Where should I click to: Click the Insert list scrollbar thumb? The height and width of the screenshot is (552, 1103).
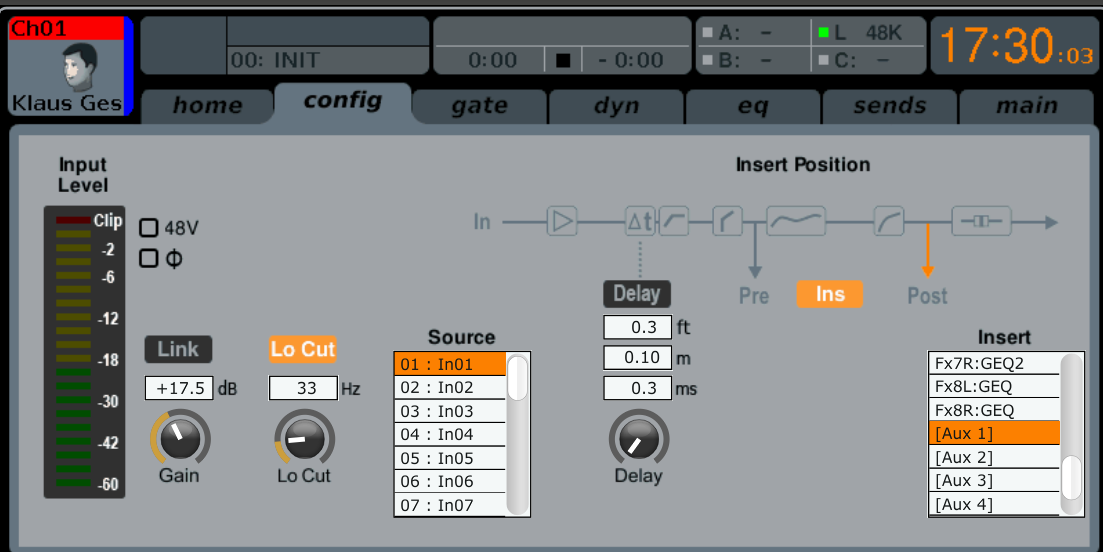coord(1071,477)
